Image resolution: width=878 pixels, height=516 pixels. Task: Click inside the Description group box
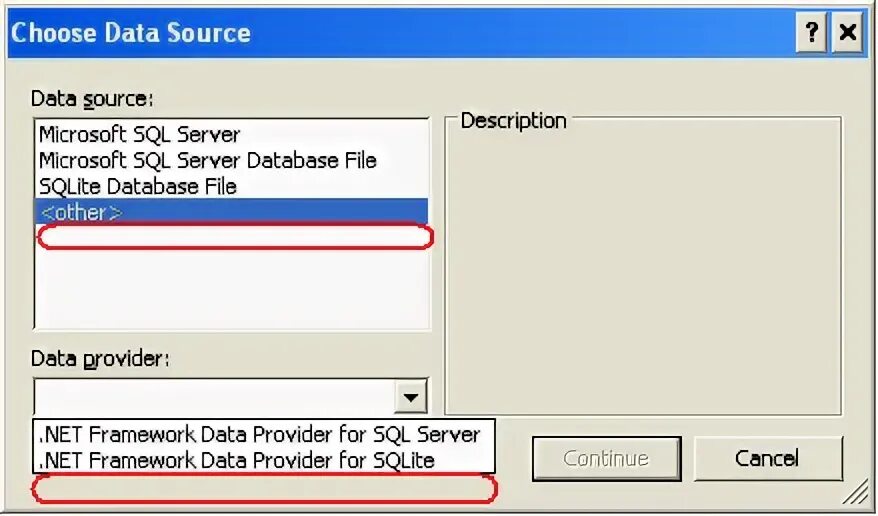pos(642,270)
